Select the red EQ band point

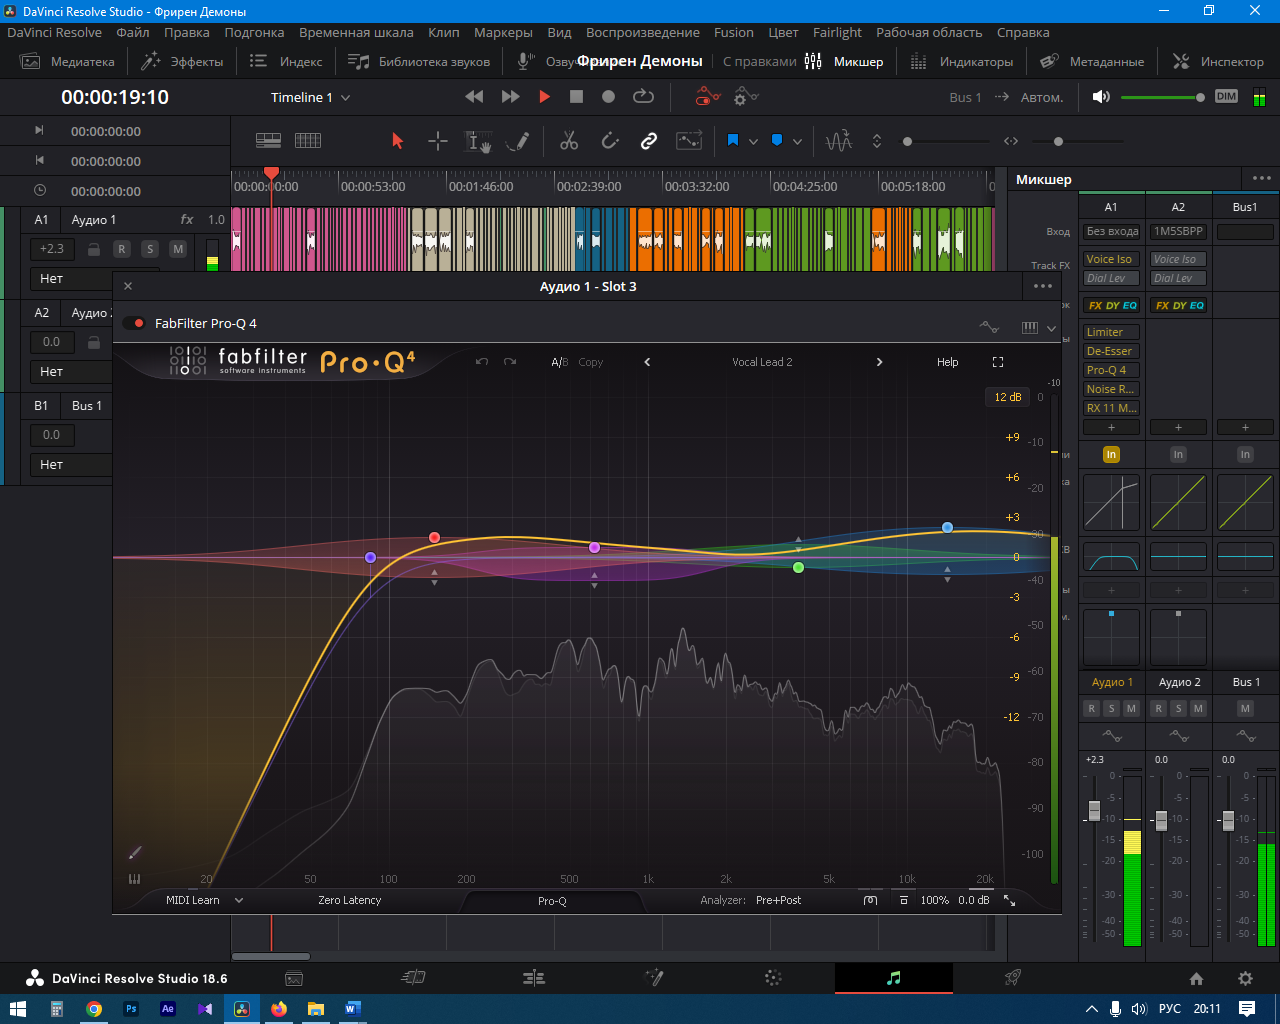coord(434,538)
